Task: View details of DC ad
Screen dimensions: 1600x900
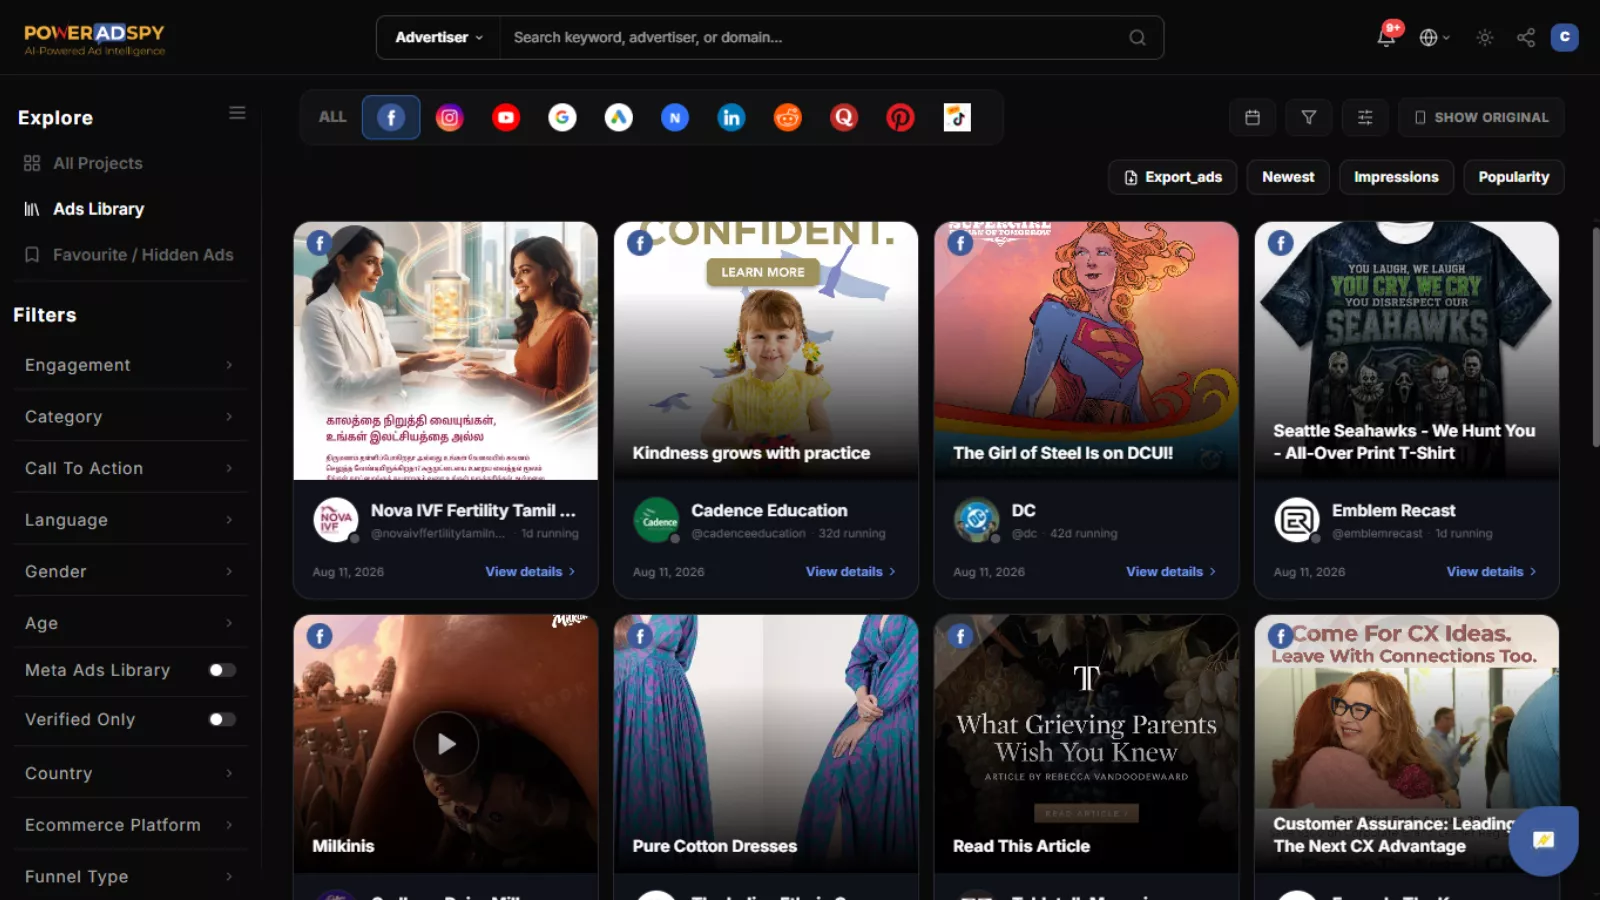Action: click(1171, 572)
